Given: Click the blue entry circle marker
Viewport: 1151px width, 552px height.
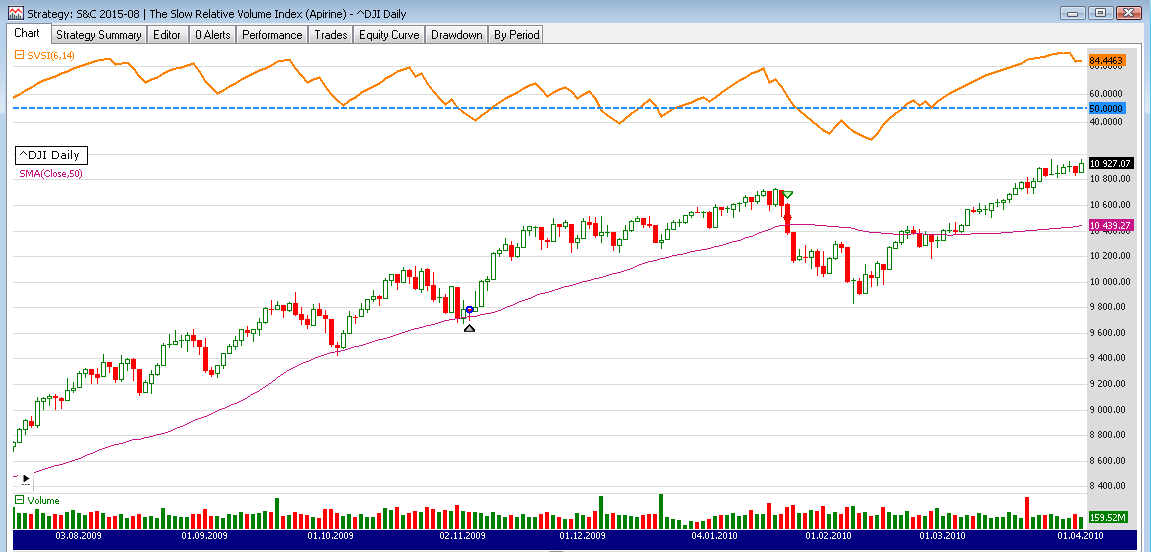Looking at the screenshot, I should coord(470,310).
